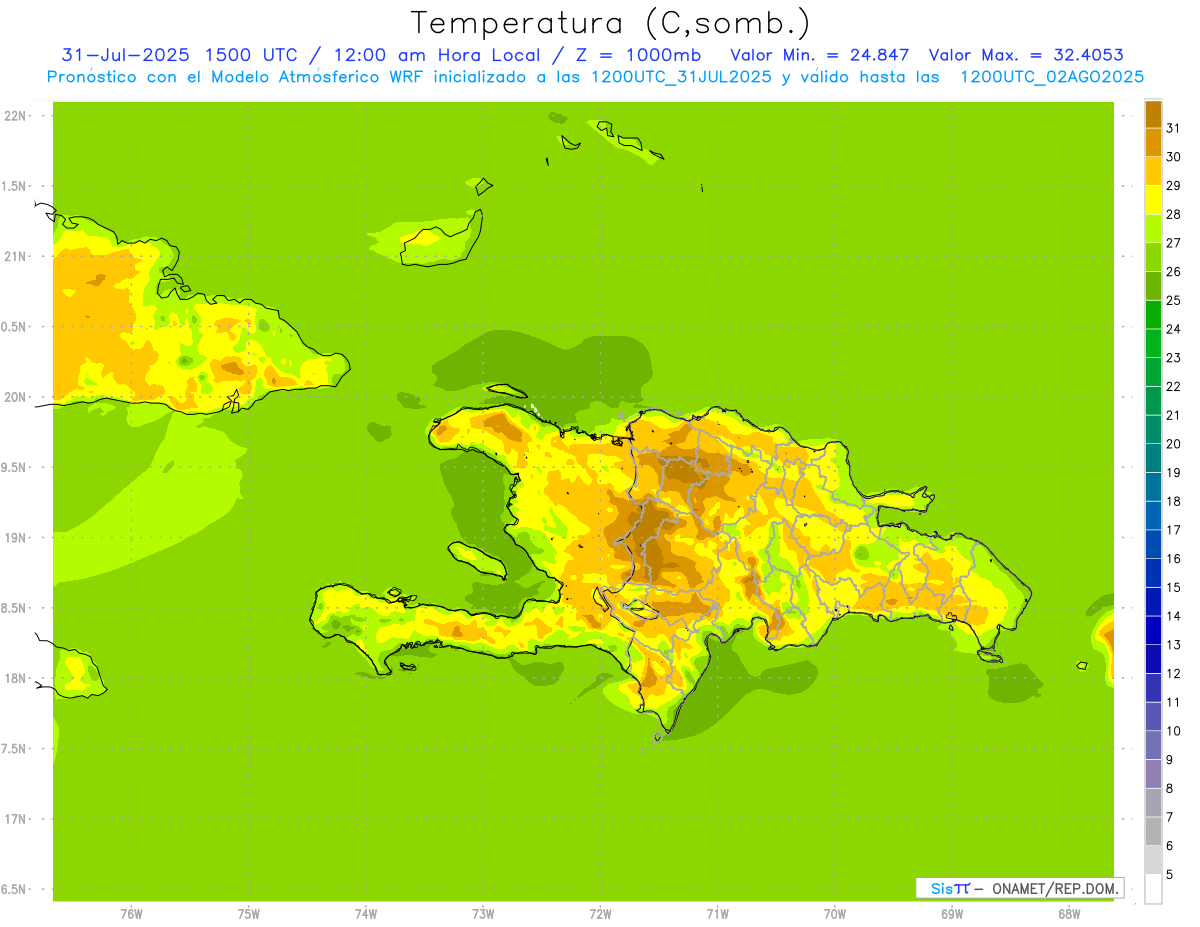Viewport: 1200px width, 927px height.
Task: Click the colorbar tick label "25"
Action: tap(1173, 300)
